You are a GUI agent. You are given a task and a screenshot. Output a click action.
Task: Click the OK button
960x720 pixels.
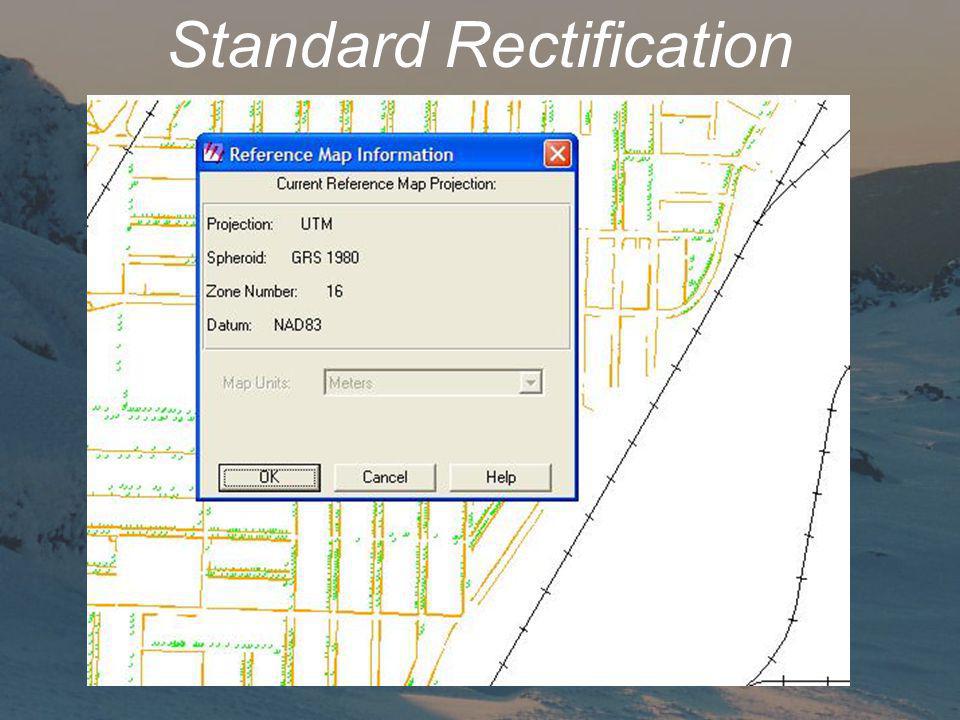point(269,478)
